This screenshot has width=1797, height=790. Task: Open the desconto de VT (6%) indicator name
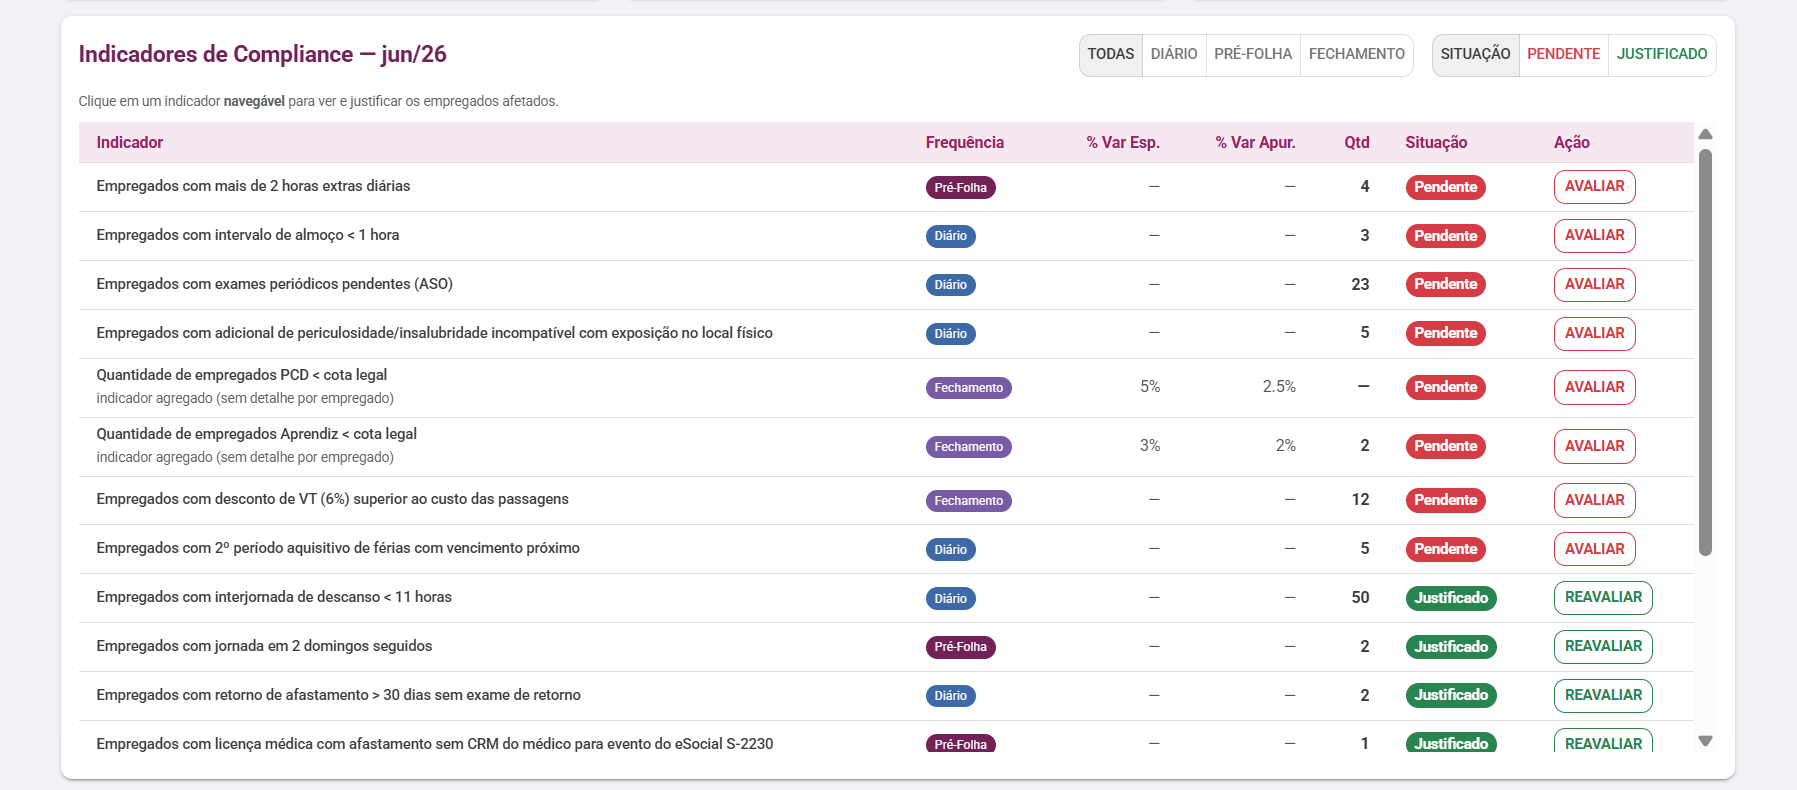[x=332, y=499]
